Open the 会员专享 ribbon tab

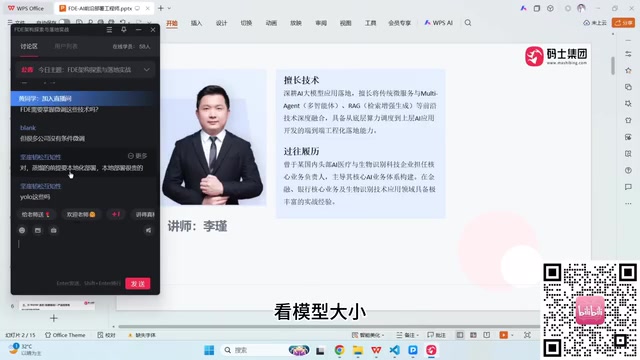400,23
